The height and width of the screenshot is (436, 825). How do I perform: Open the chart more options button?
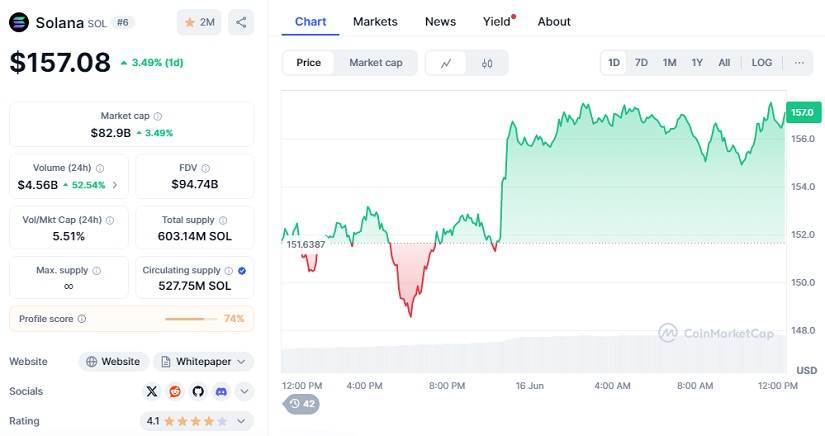coord(798,63)
